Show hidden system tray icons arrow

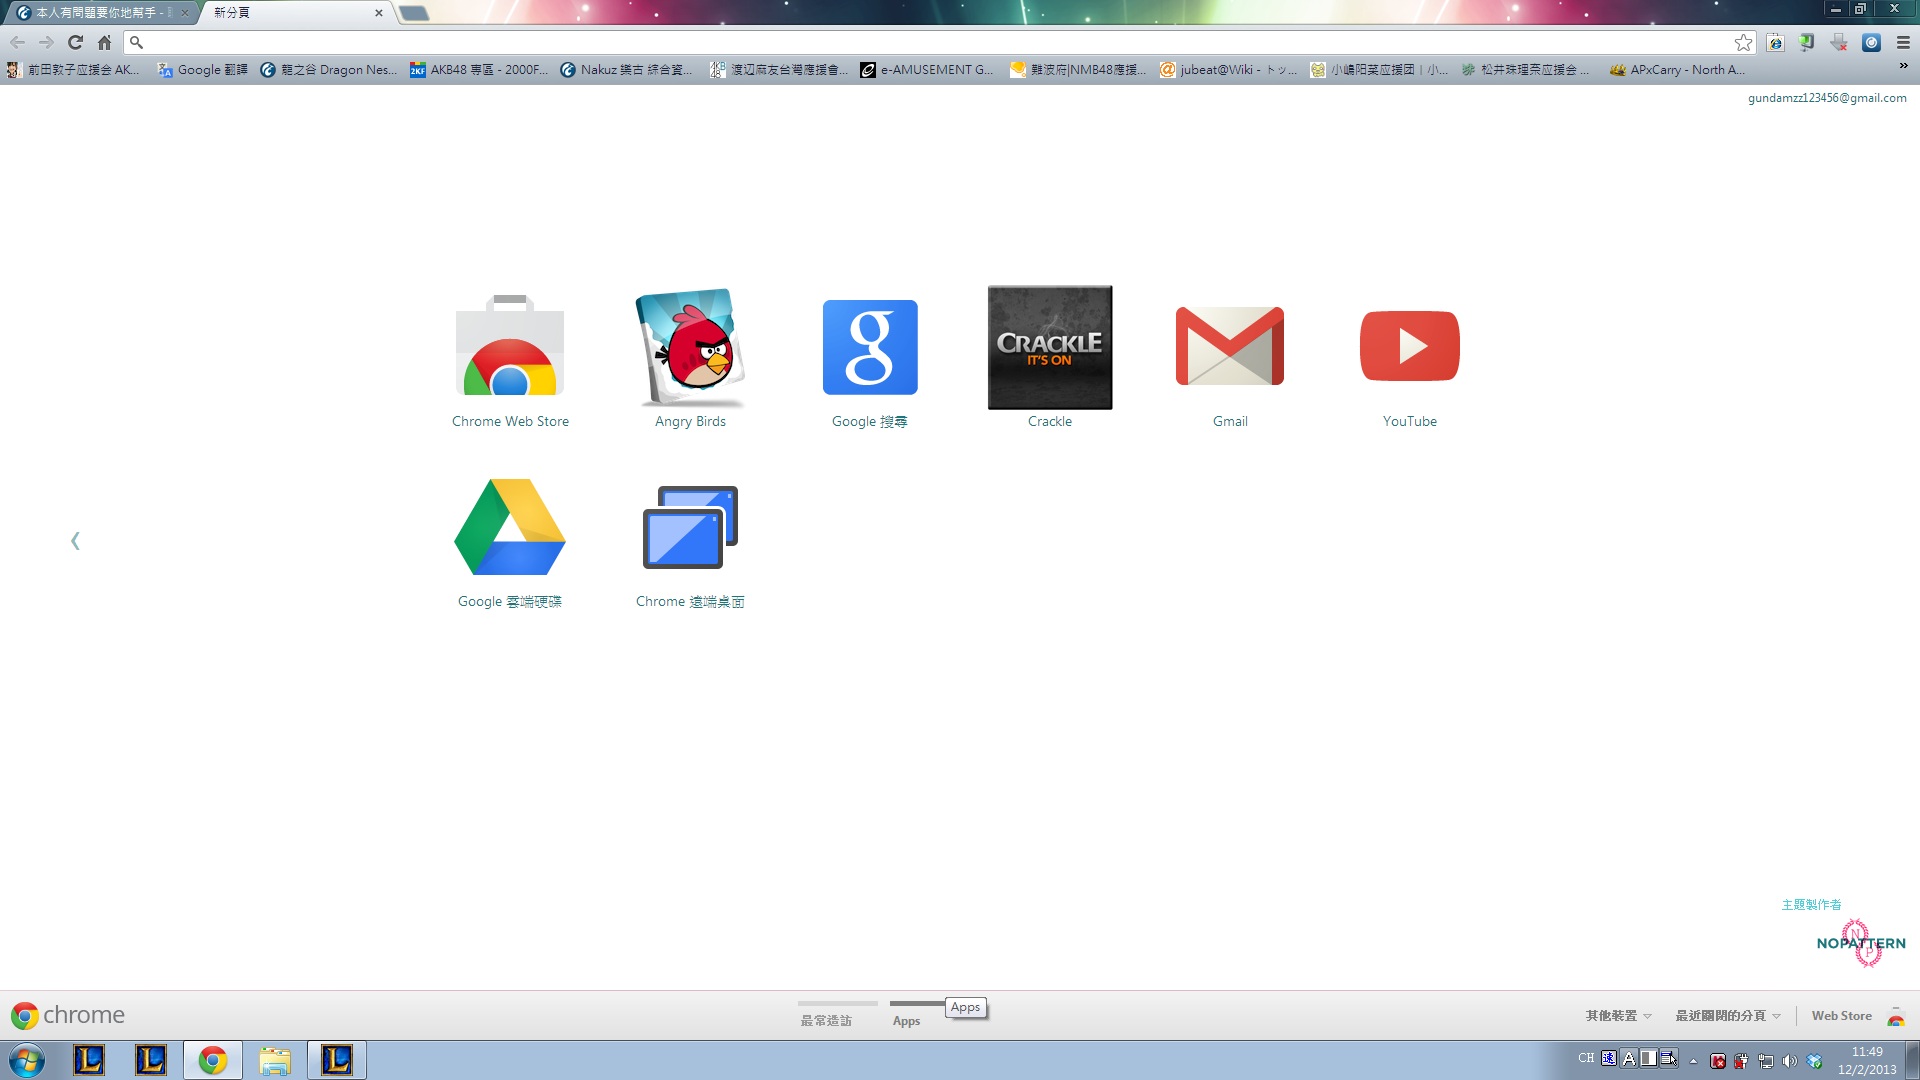(1693, 1062)
